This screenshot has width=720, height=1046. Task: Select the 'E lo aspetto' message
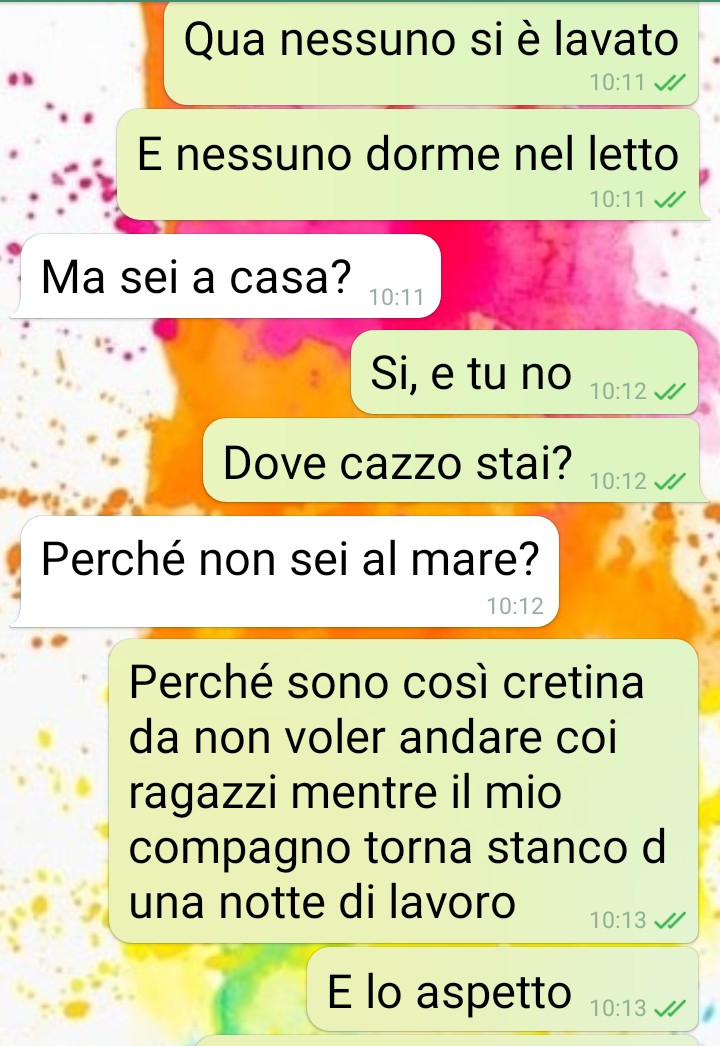pyautogui.click(x=503, y=990)
